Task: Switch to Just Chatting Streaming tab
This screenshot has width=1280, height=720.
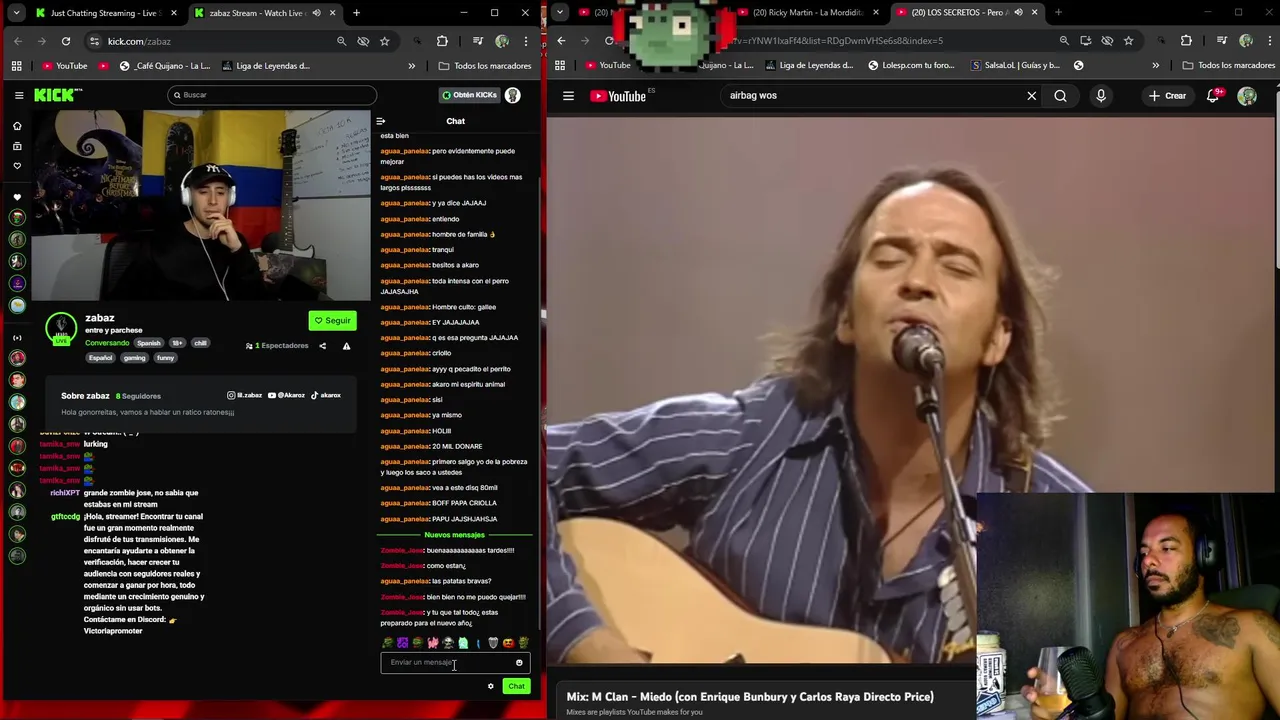Action: (x=104, y=13)
